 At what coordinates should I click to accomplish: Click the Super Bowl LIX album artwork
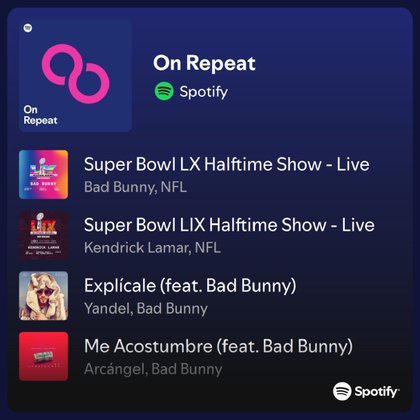43,235
